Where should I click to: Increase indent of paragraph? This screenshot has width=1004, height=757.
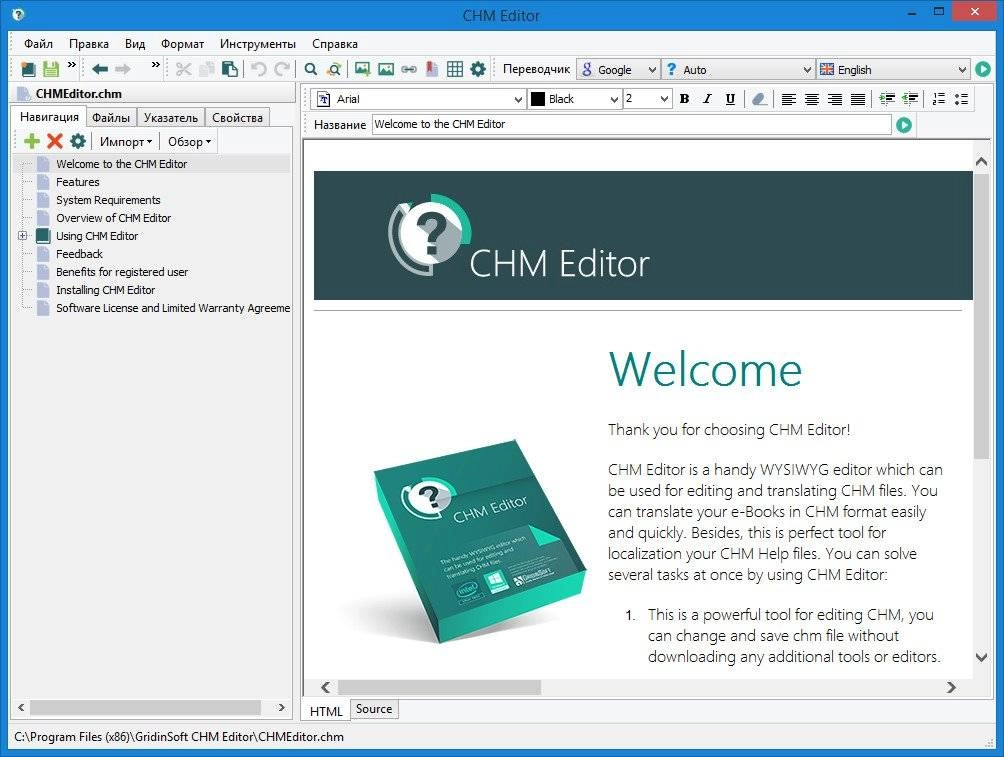887,99
